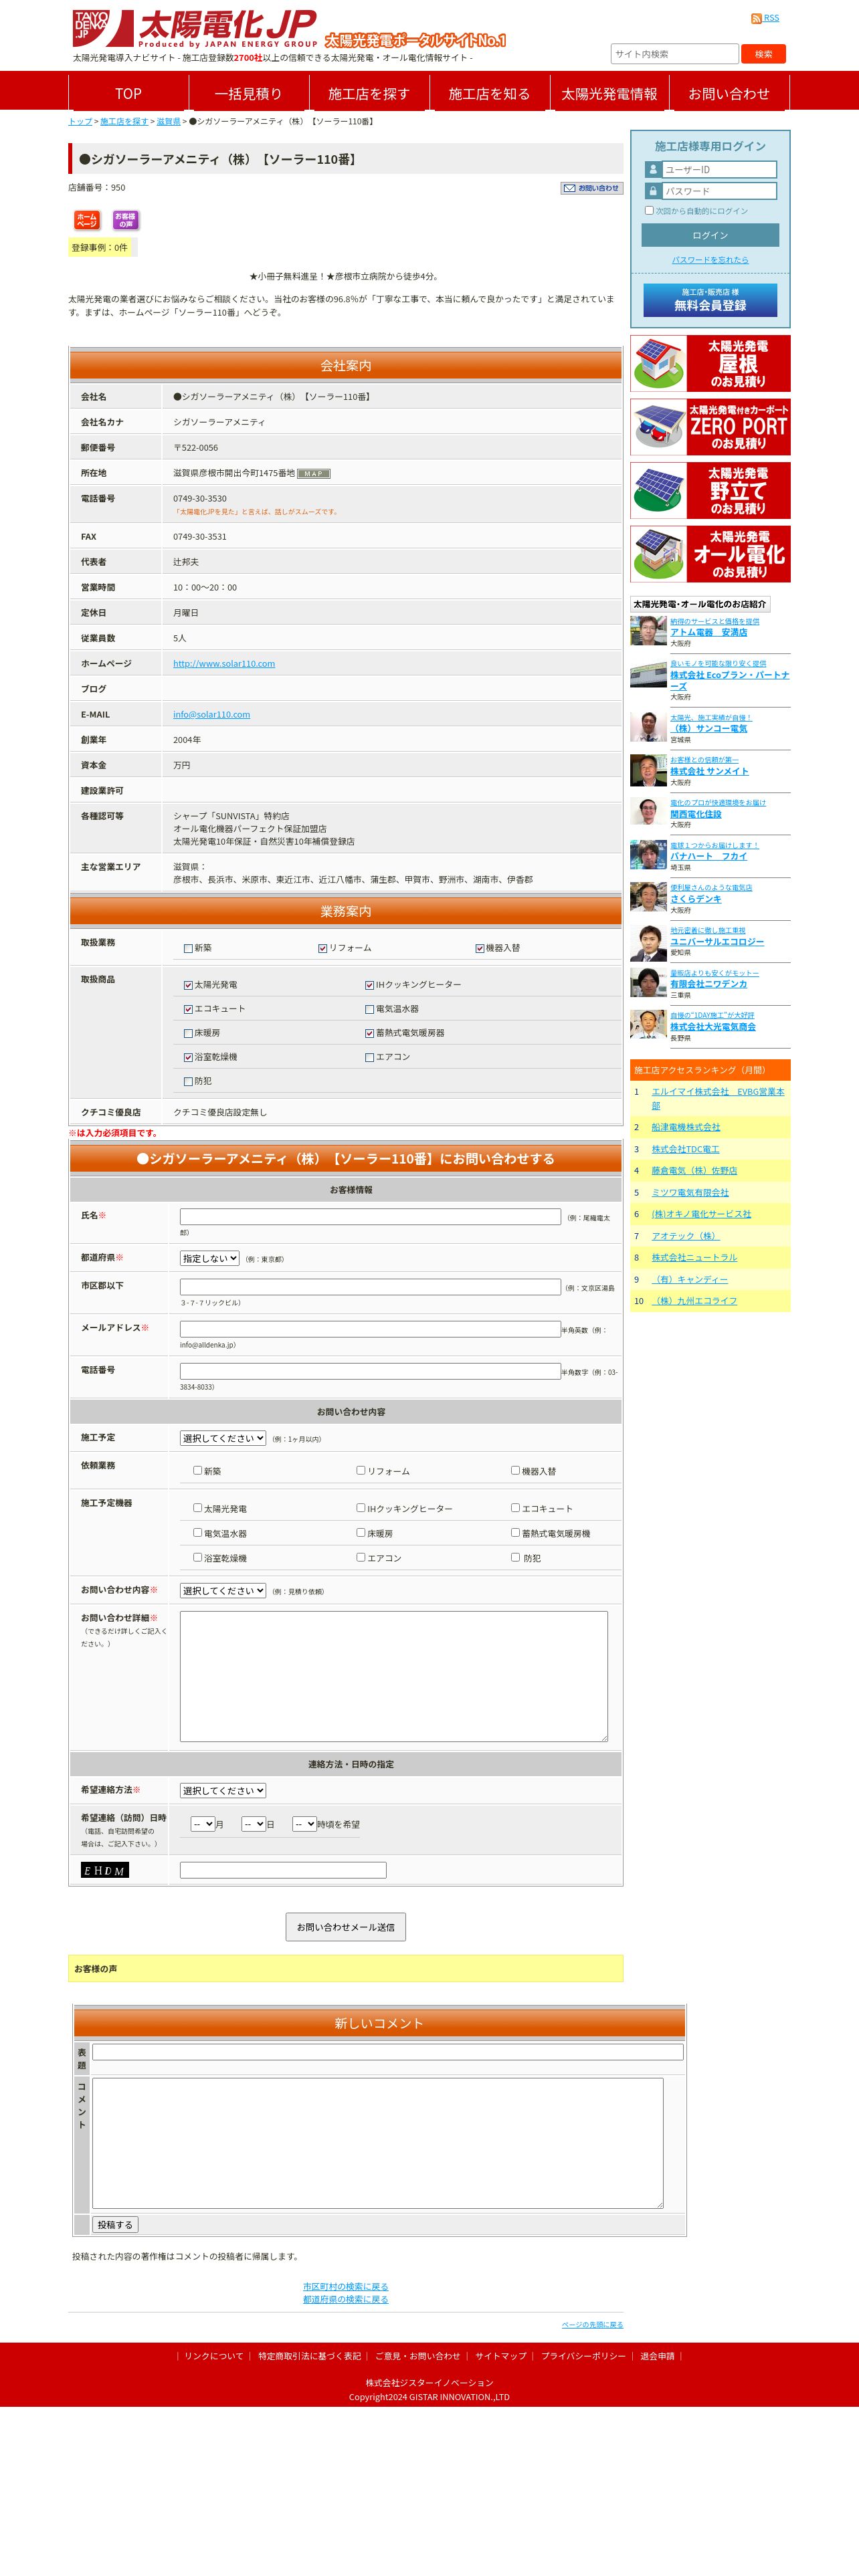This screenshot has width=859, height=2576.
Task: Open the orange ホームページ icon
Action: (x=87, y=219)
